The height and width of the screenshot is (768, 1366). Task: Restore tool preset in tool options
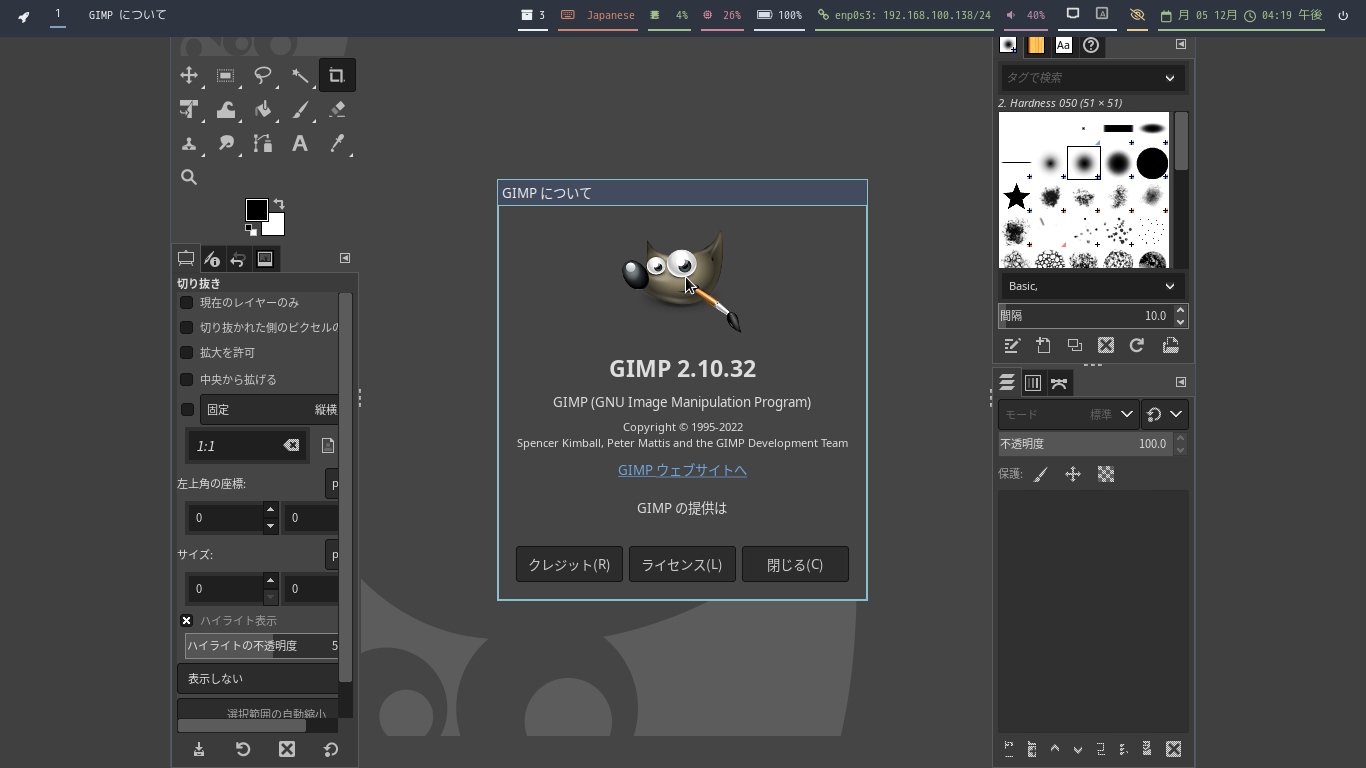[243, 749]
